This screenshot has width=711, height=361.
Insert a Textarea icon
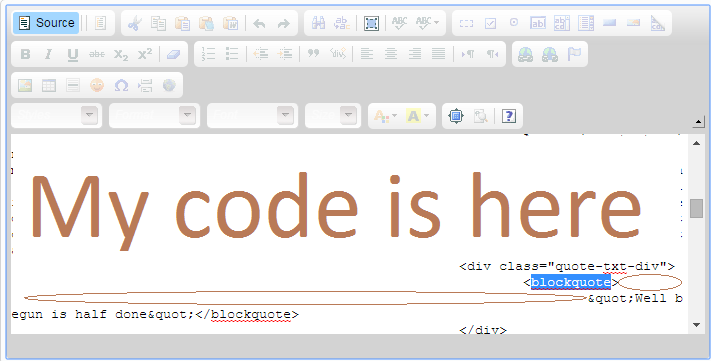(x=562, y=23)
